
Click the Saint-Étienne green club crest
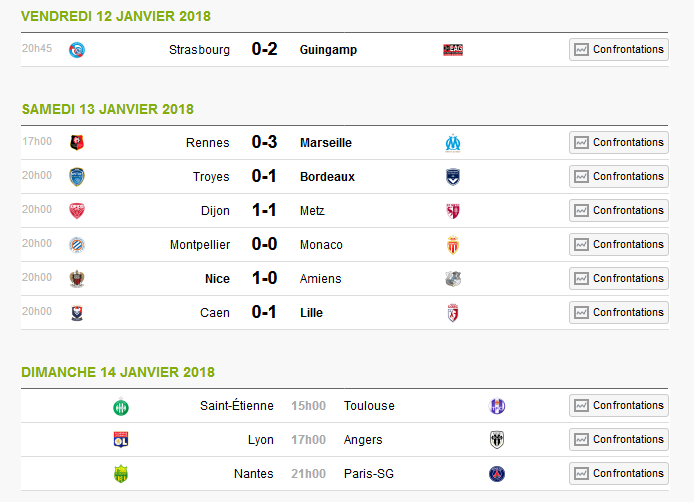coord(121,407)
